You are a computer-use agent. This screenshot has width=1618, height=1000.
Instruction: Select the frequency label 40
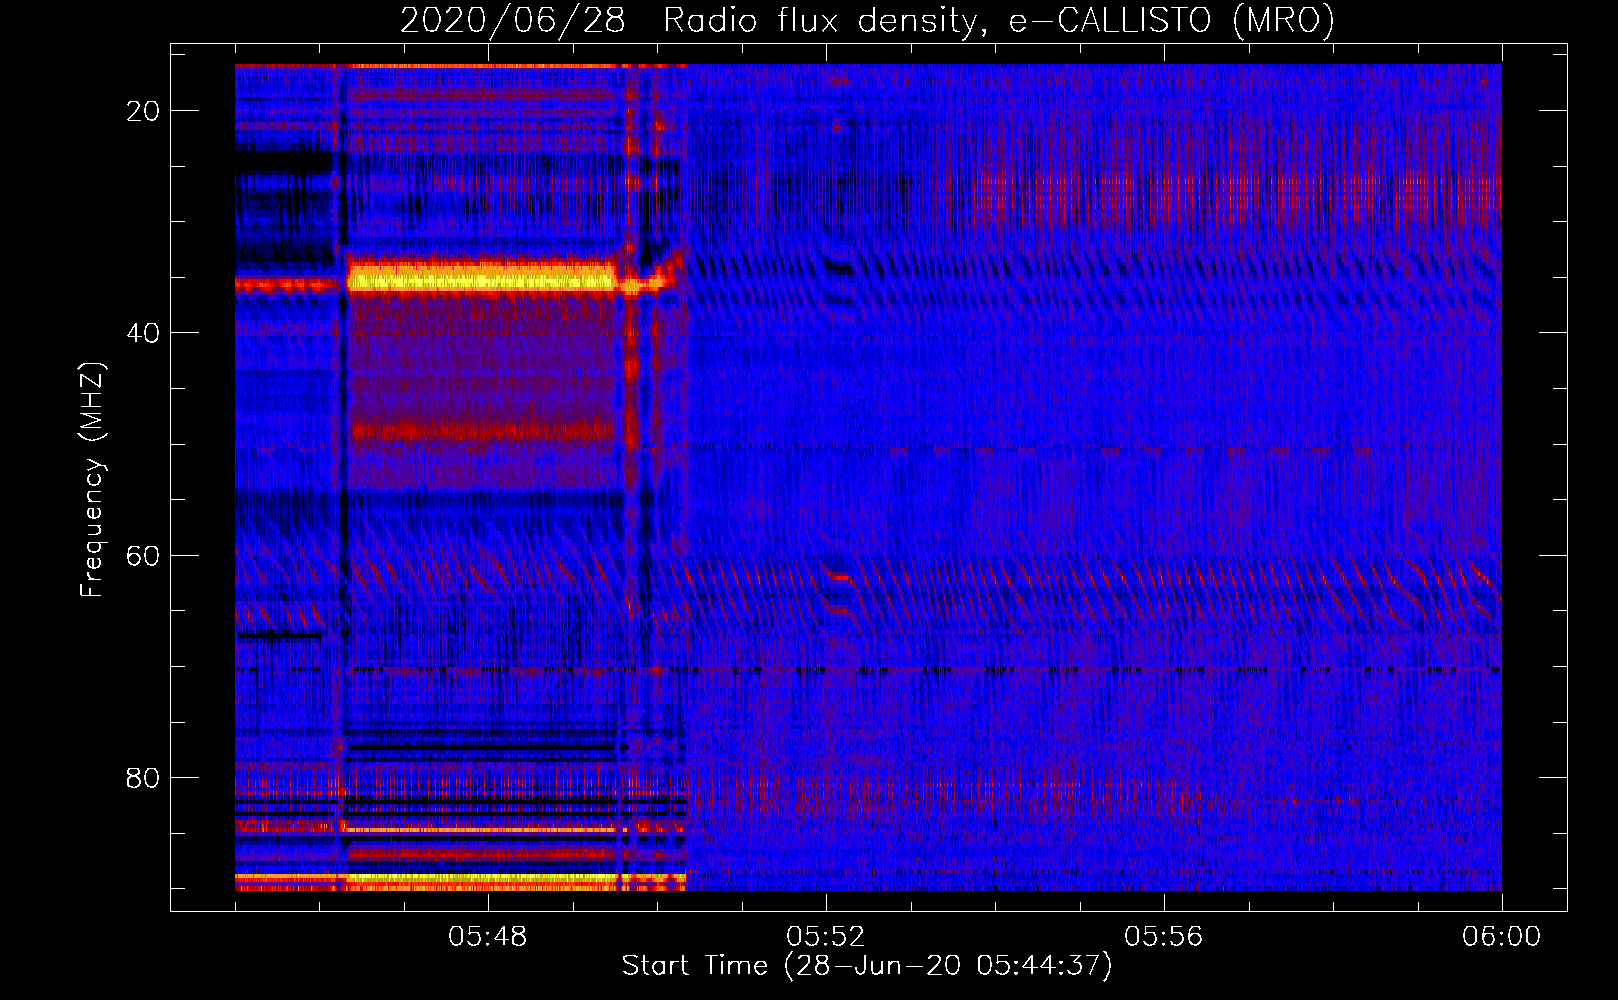pos(143,333)
